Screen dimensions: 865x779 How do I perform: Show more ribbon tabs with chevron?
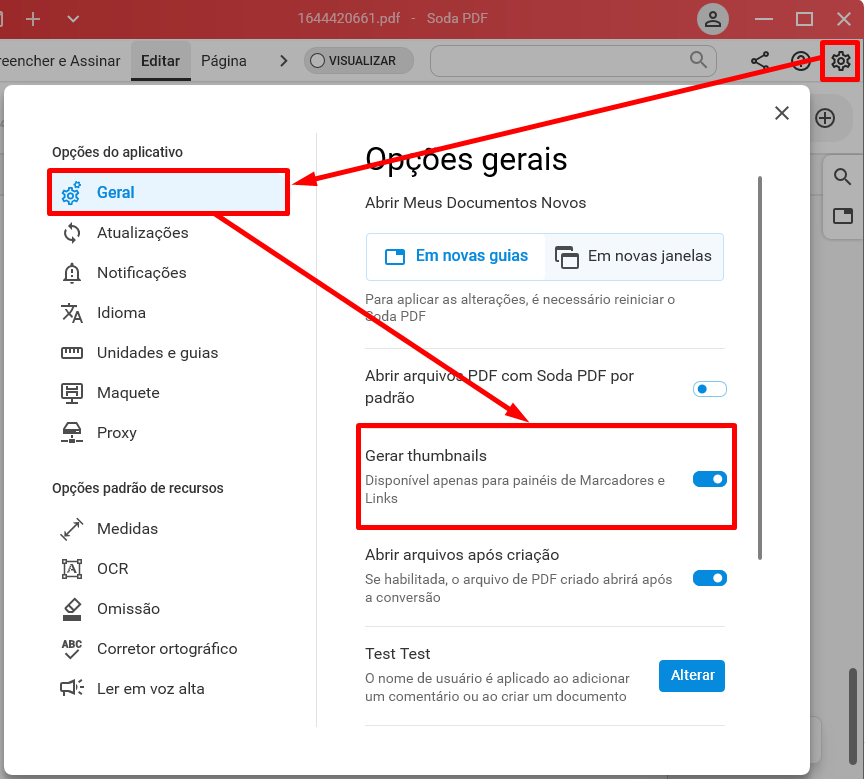(x=284, y=61)
